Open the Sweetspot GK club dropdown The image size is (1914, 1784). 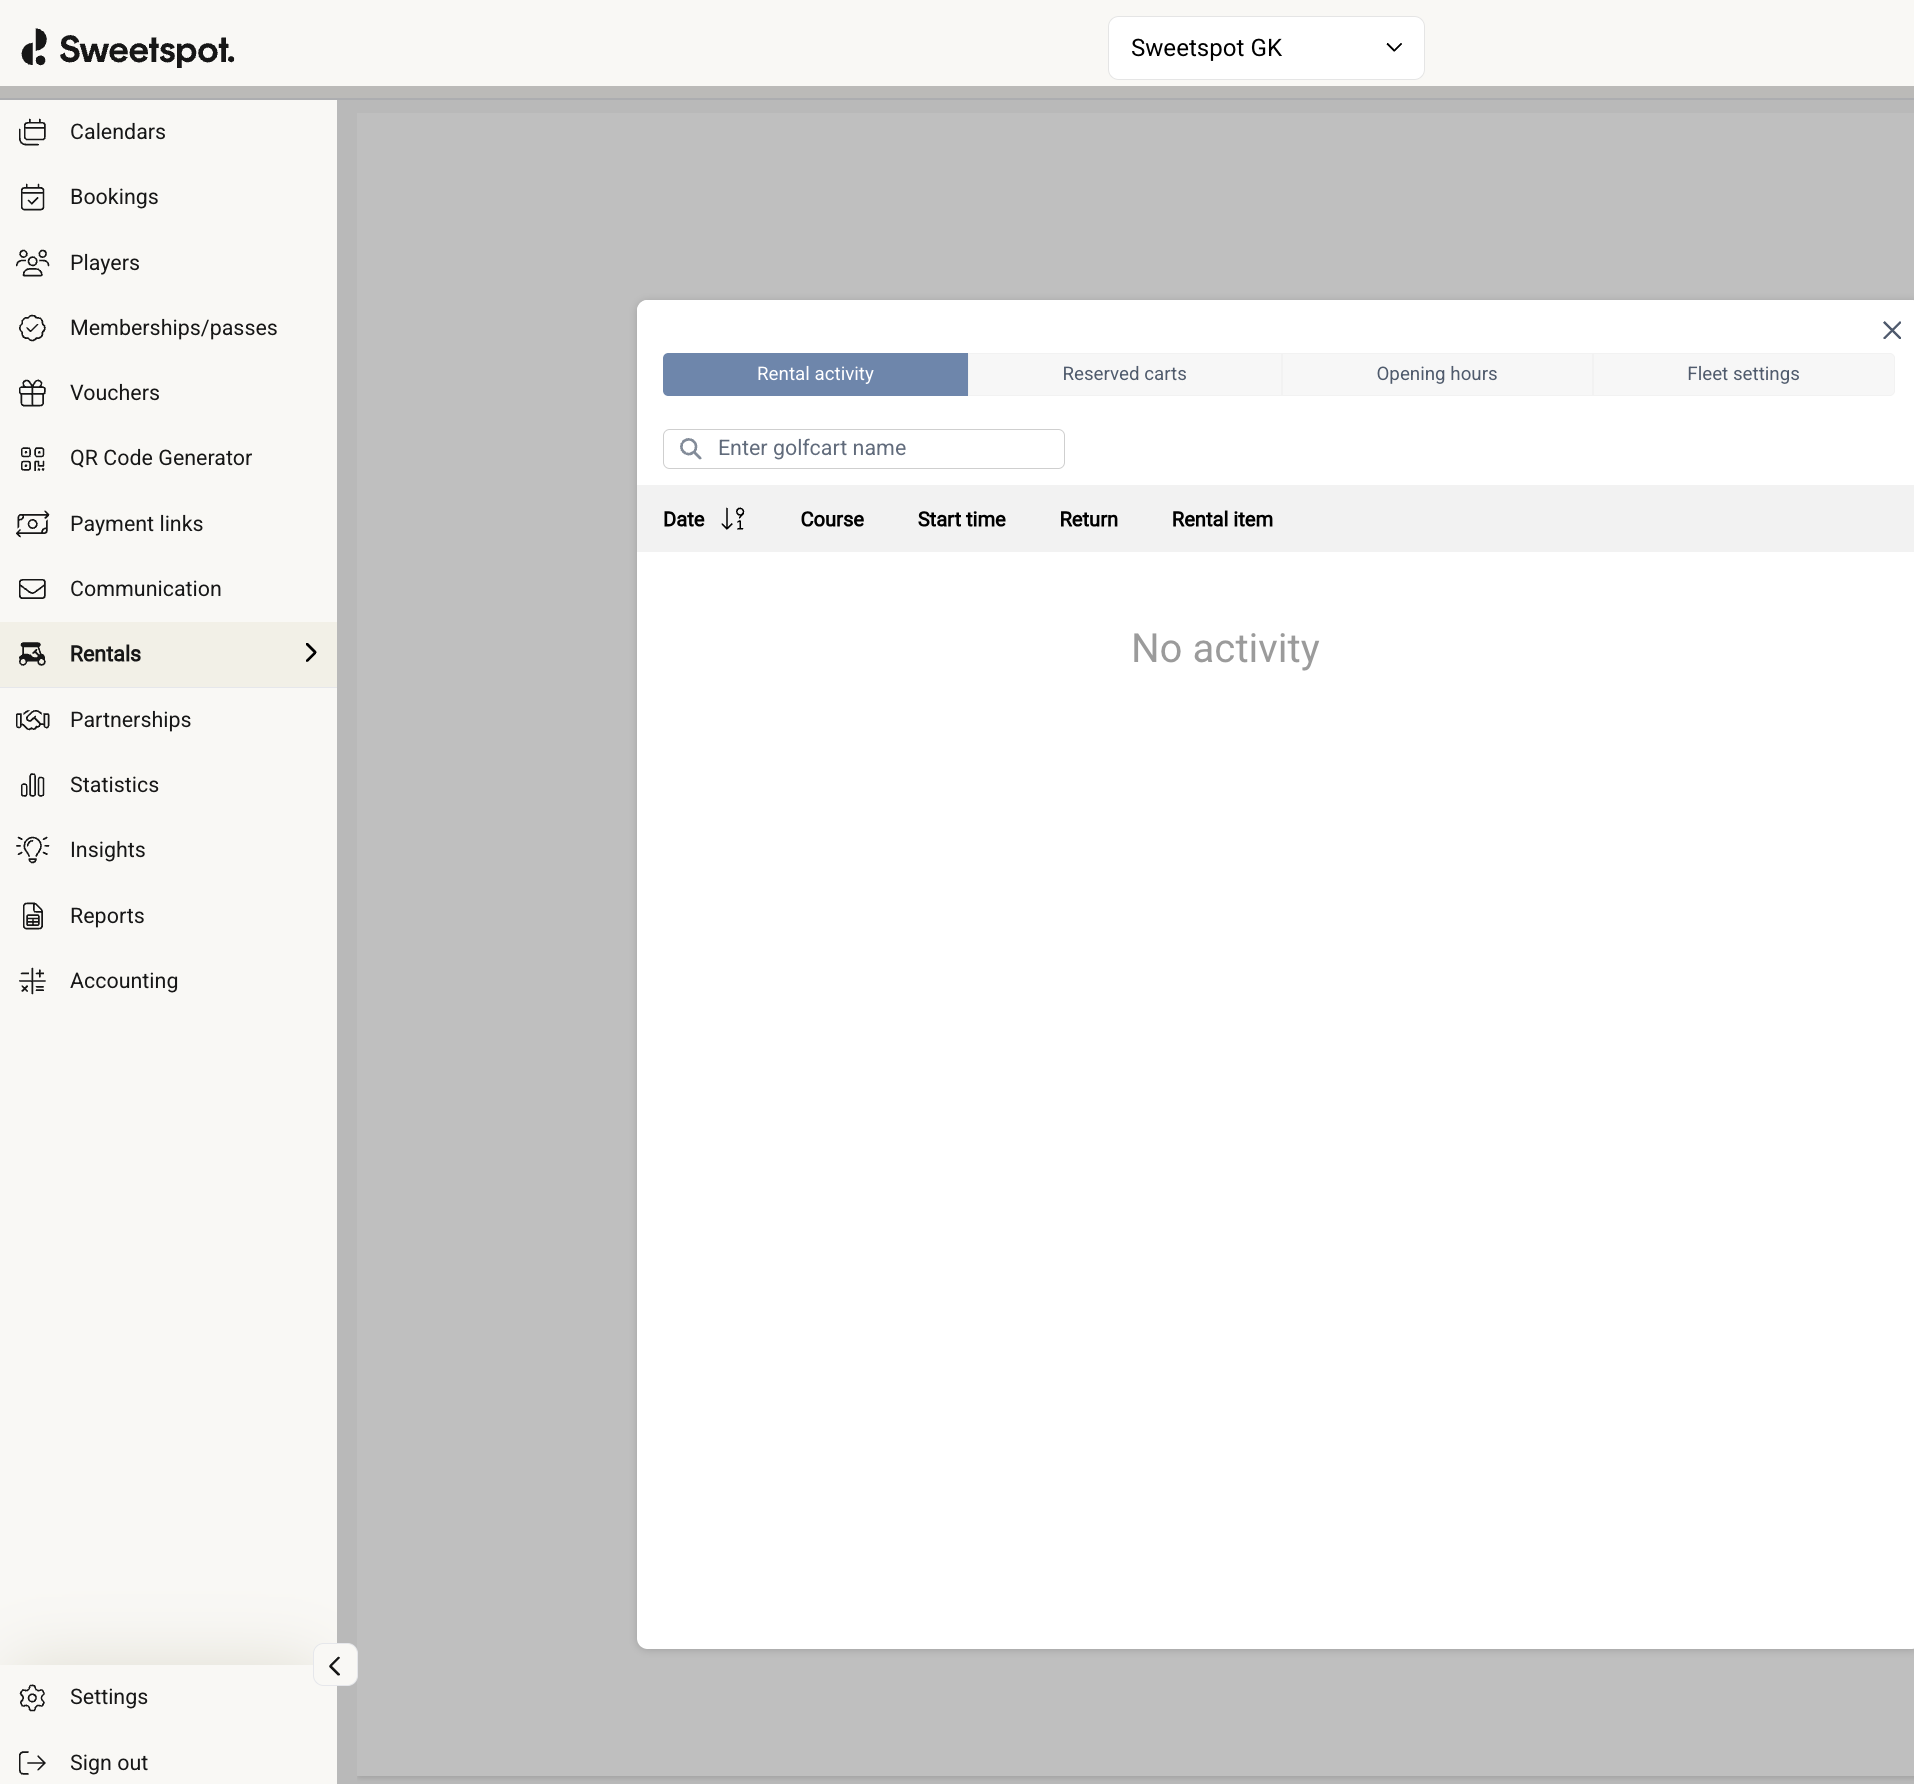pyautogui.click(x=1266, y=48)
